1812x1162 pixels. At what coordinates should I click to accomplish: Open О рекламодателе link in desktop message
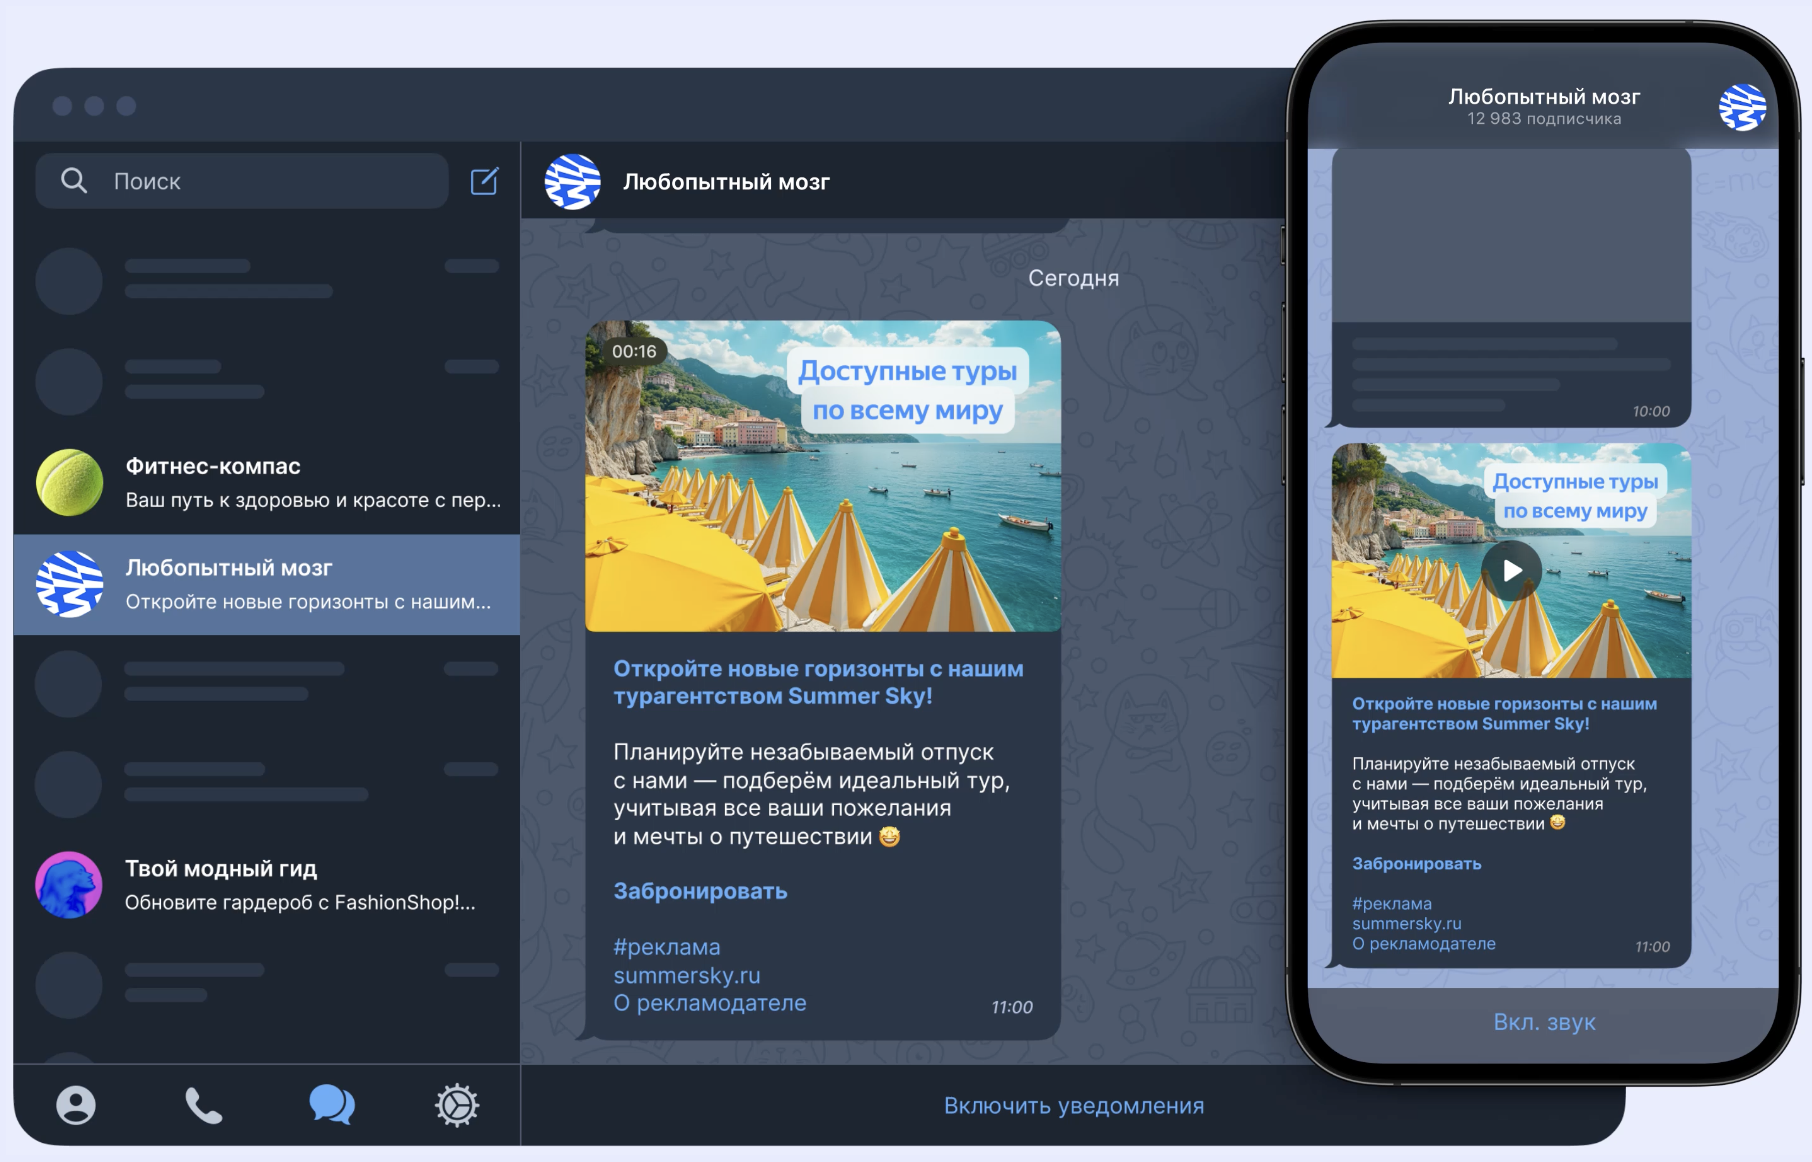click(710, 1003)
